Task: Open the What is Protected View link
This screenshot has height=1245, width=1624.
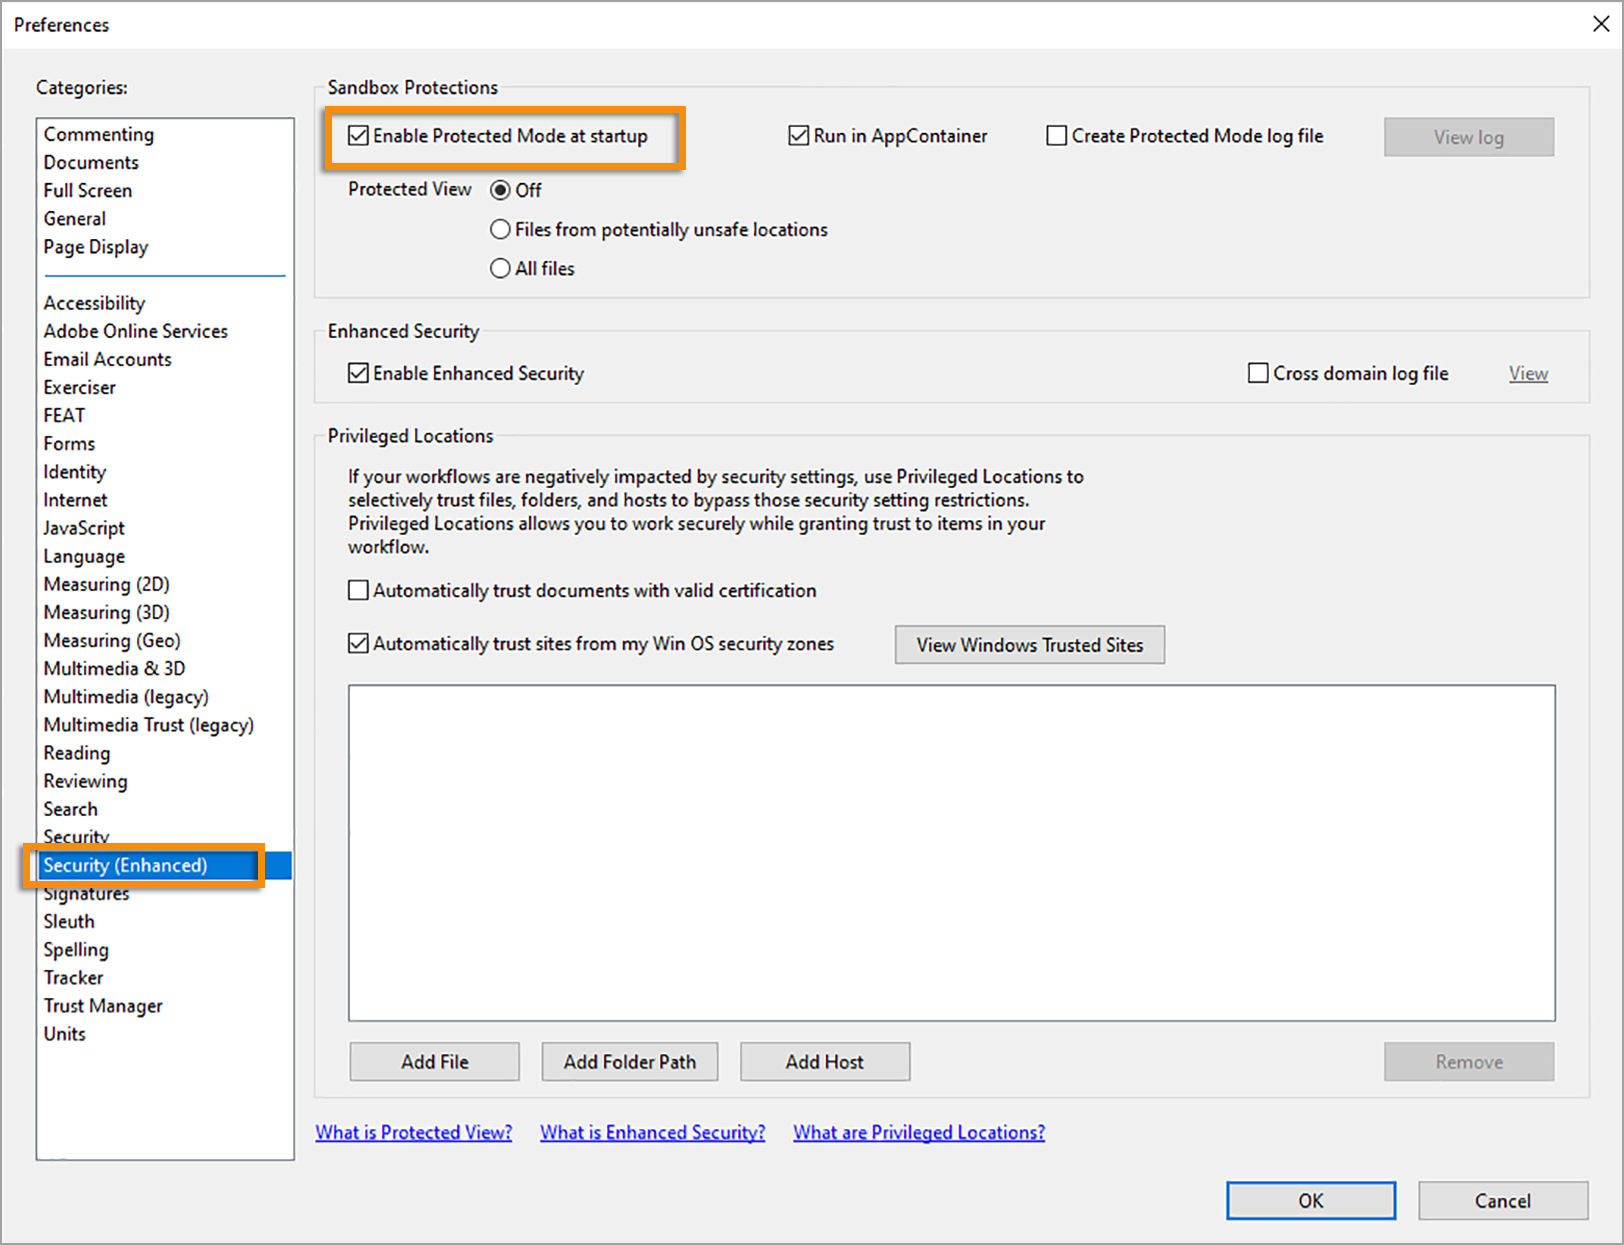Action: [x=413, y=1131]
